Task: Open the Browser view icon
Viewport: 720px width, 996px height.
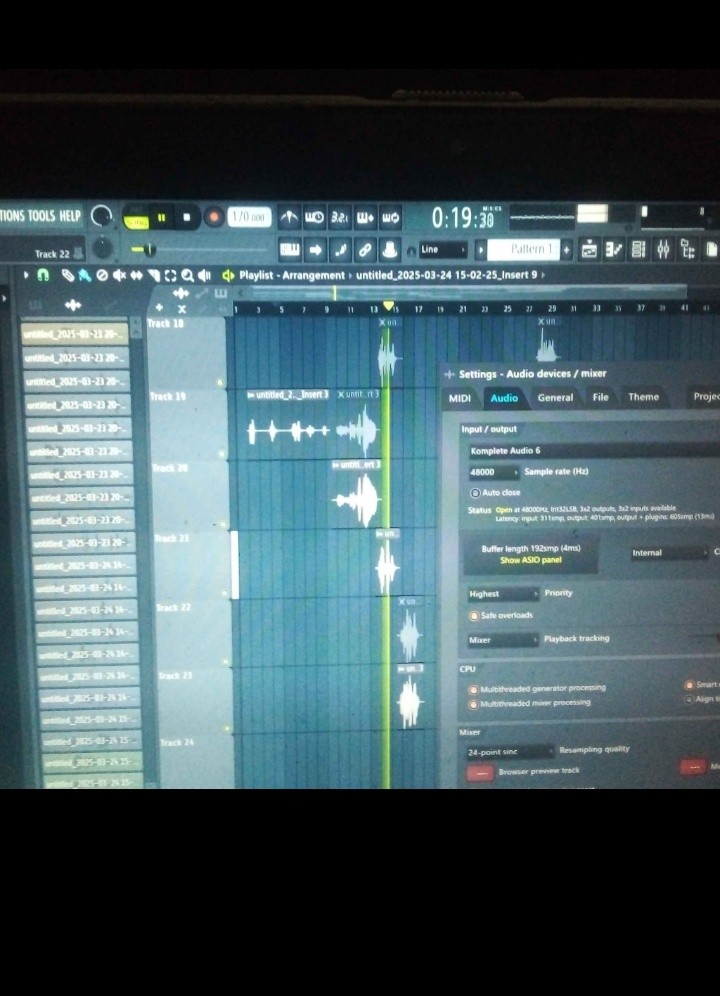Action: click(688, 250)
